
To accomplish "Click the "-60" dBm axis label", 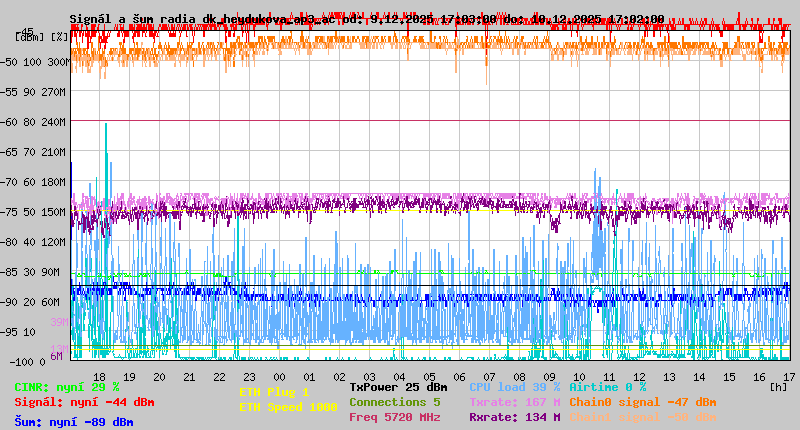I will pos(9,122).
